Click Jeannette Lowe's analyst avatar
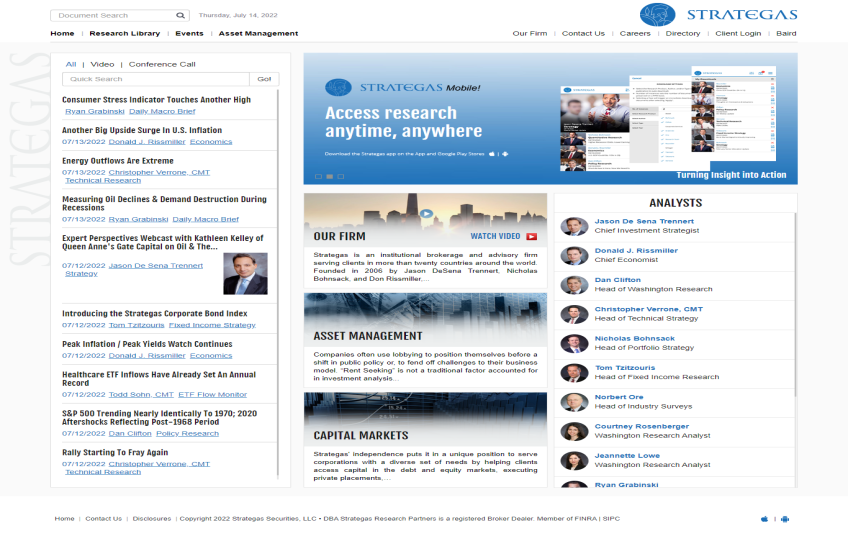The height and width of the screenshot is (536, 848). tap(574, 460)
